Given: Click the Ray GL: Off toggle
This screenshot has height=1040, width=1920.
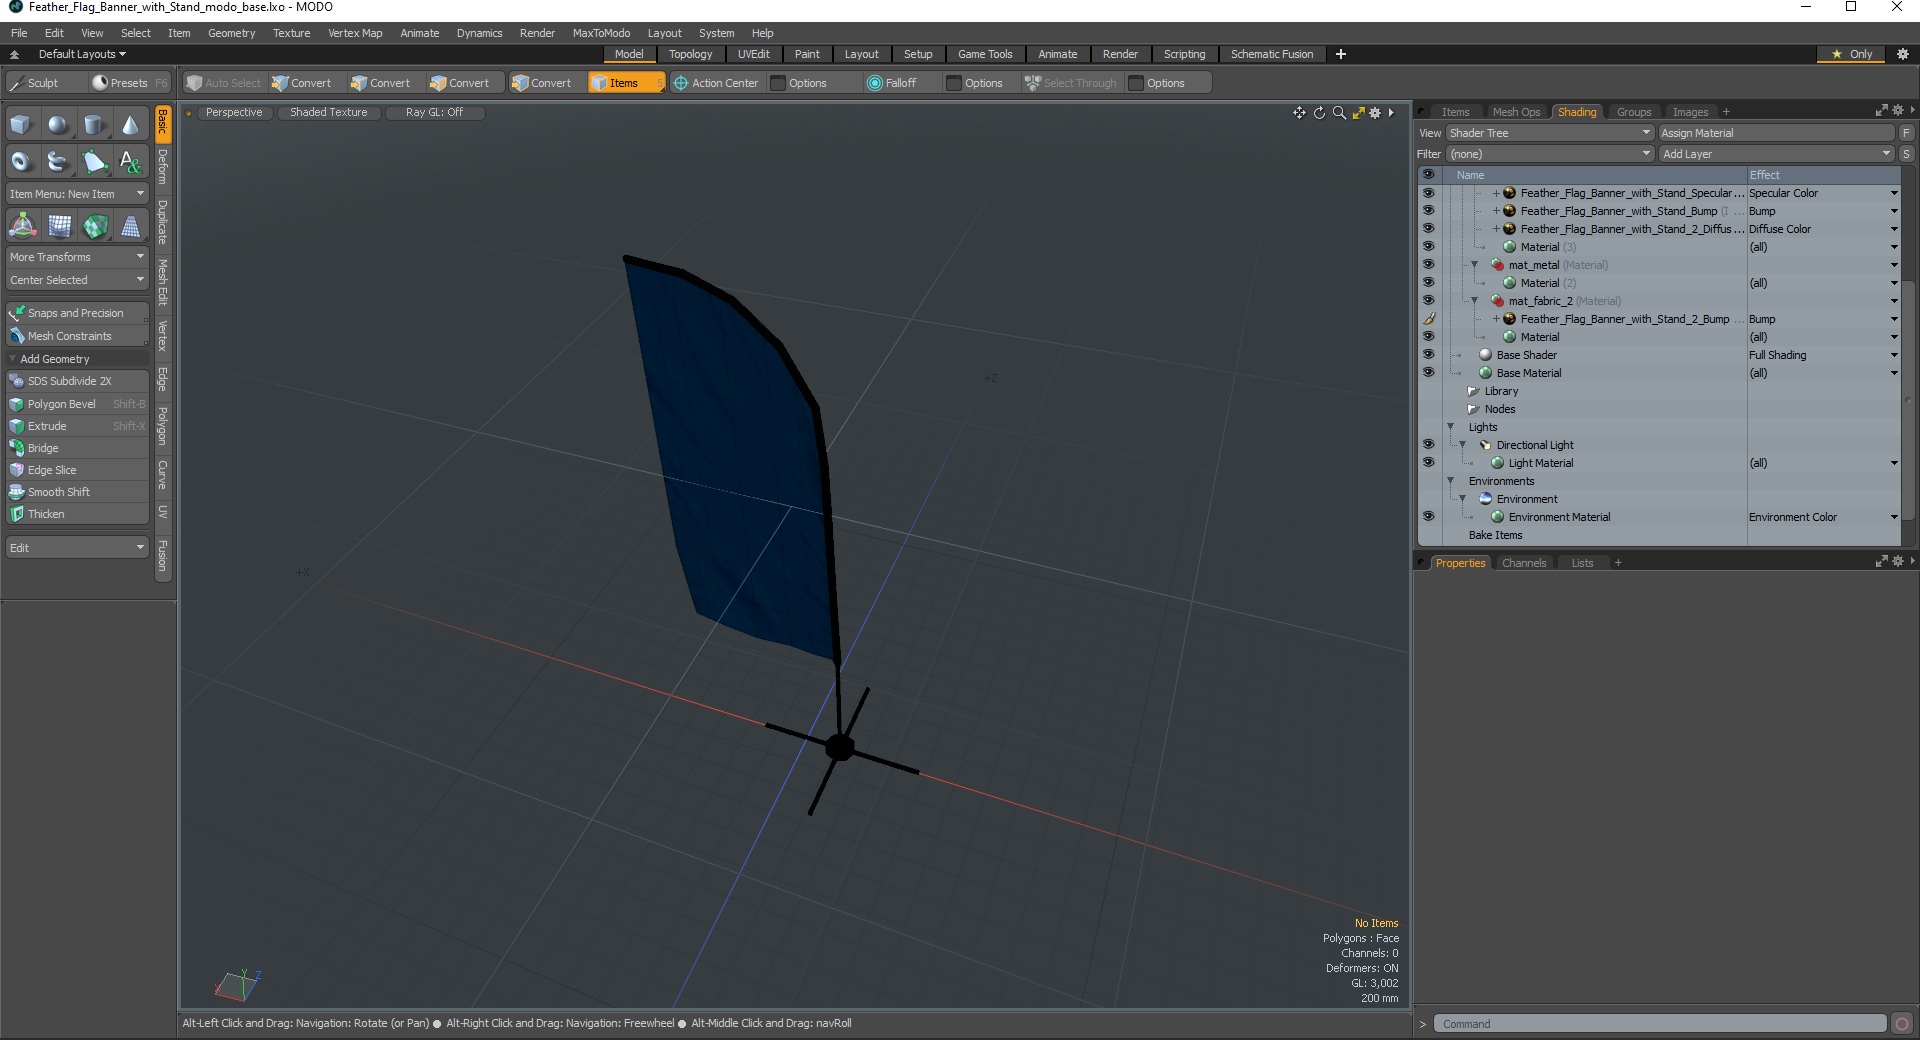Looking at the screenshot, I should click(434, 112).
